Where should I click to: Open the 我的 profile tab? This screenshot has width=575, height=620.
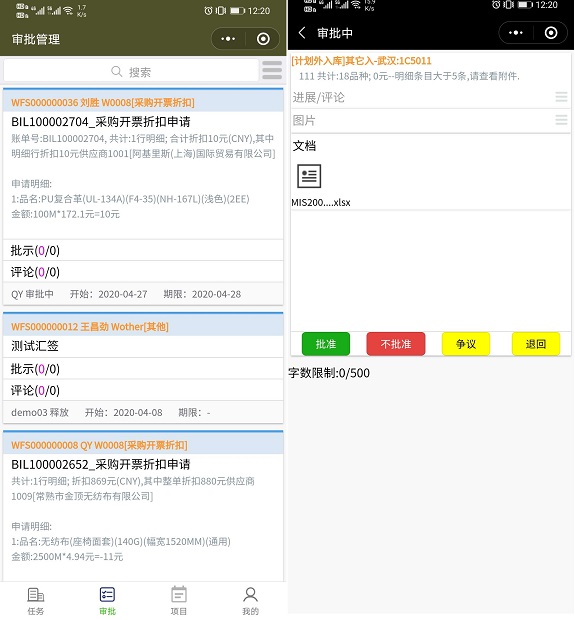pyautogui.click(x=250, y=601)
